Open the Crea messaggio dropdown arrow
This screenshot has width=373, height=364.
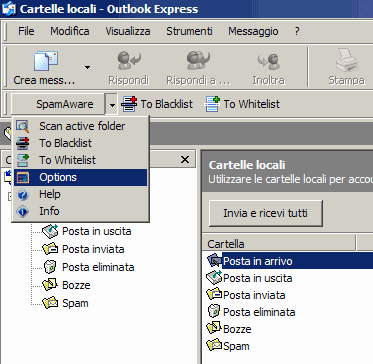pos(87,67)
